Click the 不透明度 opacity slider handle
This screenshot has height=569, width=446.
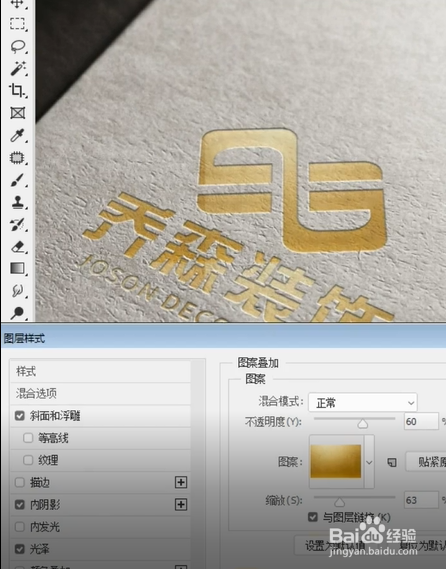click(x=362, y=423)
